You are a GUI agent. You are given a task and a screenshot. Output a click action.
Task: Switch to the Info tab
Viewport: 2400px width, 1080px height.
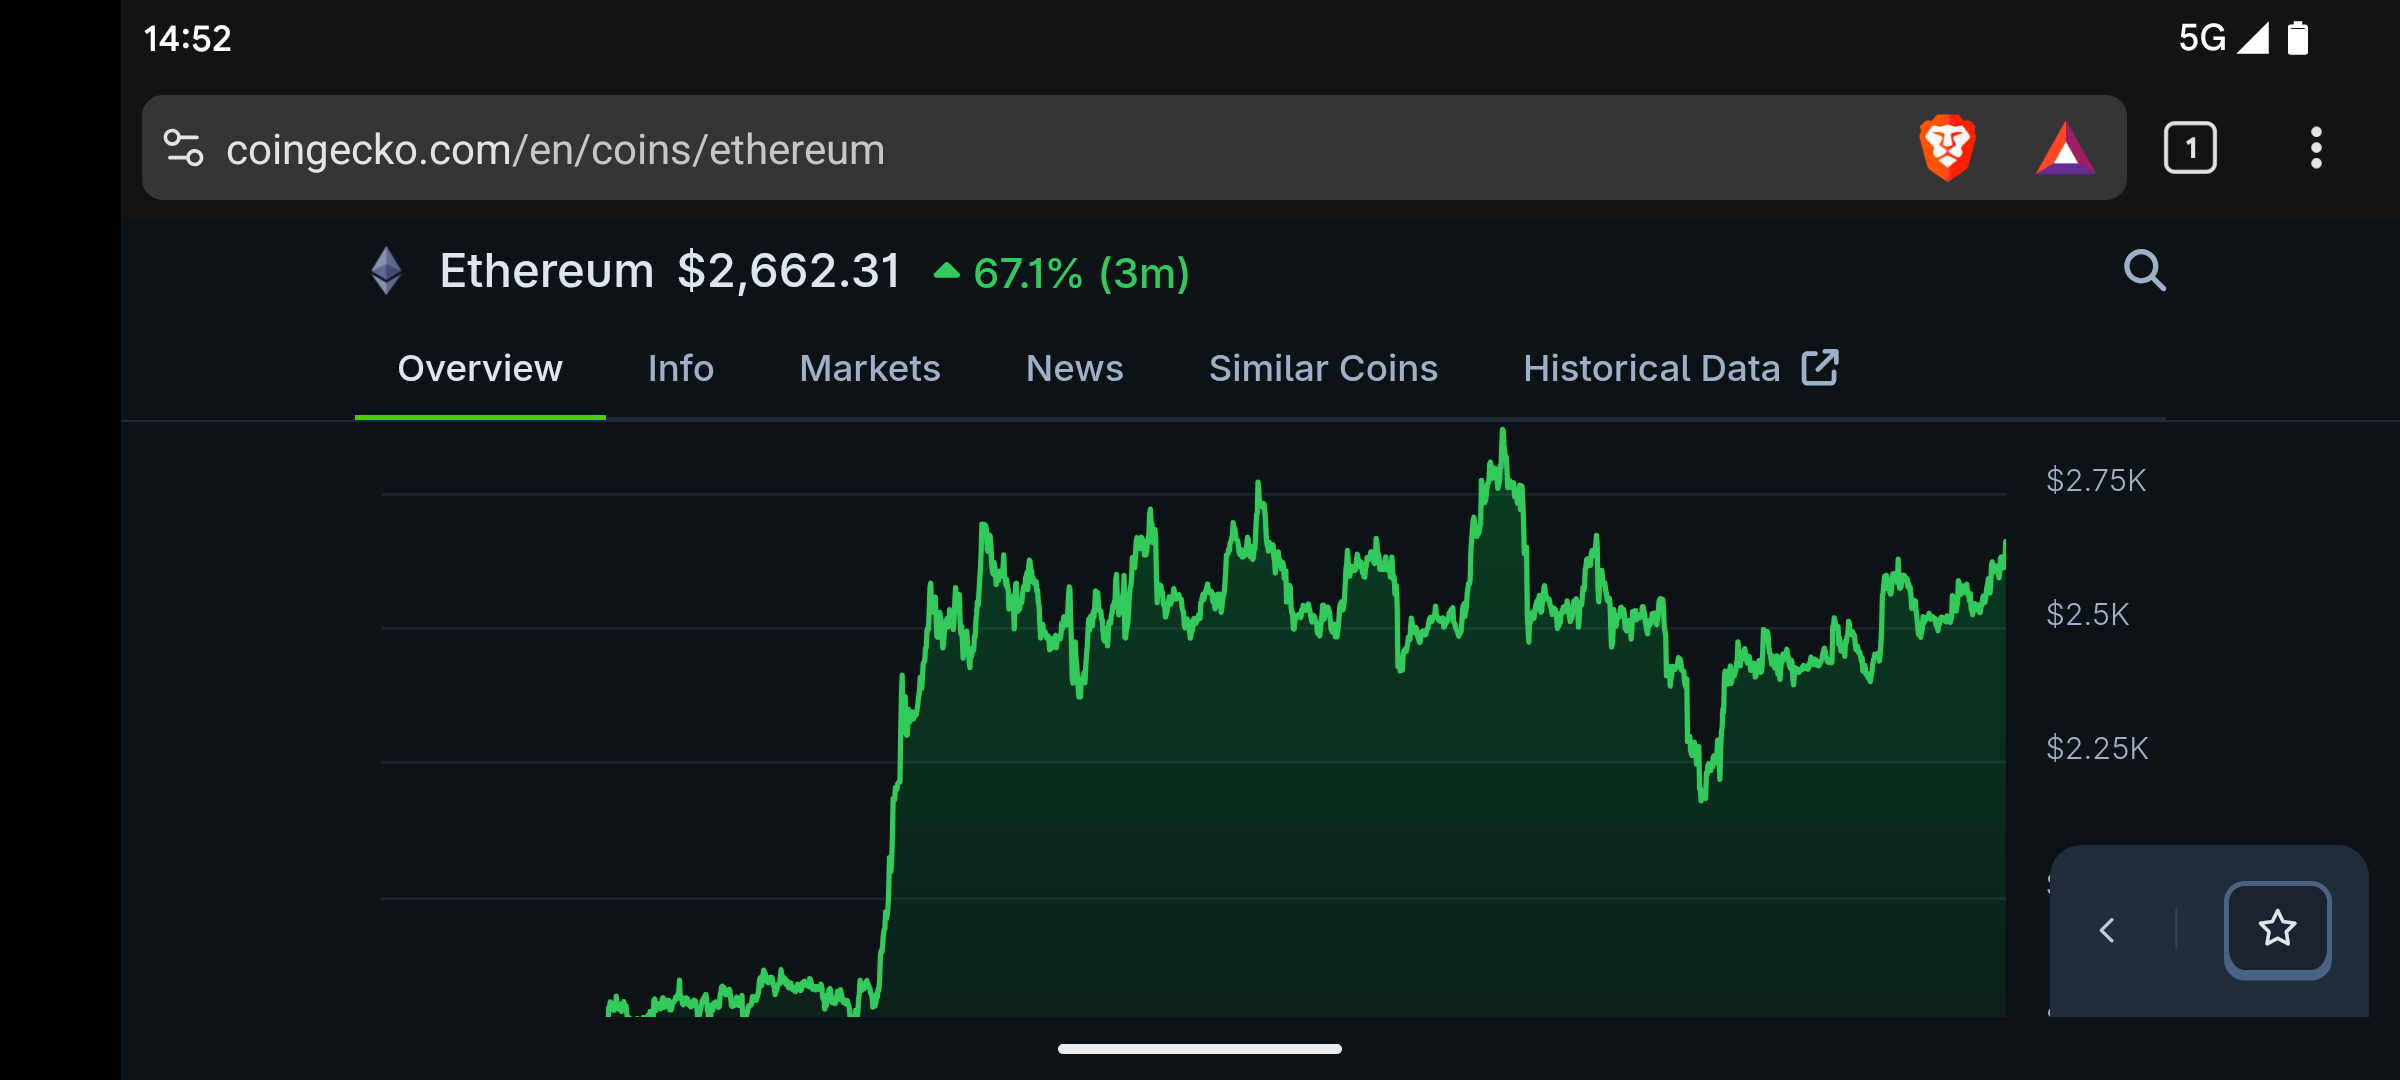(x=681, y=368)
